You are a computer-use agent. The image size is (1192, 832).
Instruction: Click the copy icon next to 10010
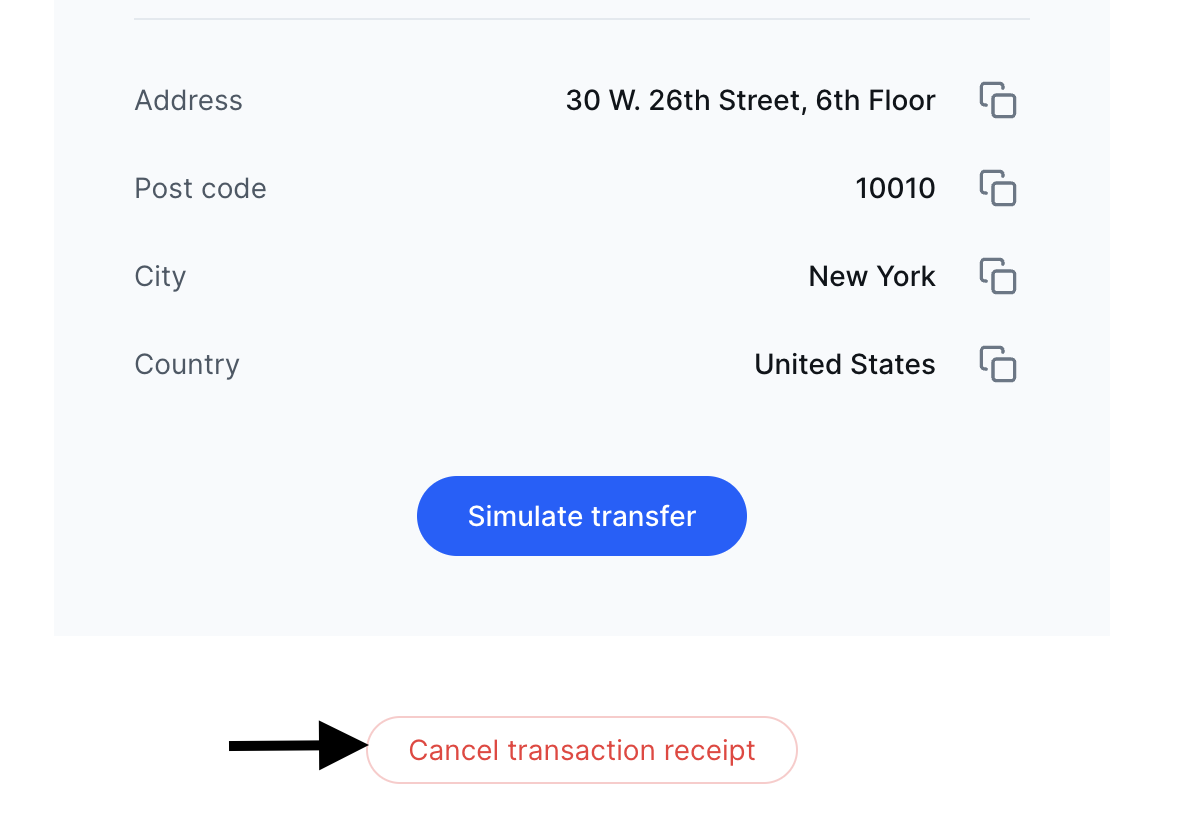click(997, 188)
